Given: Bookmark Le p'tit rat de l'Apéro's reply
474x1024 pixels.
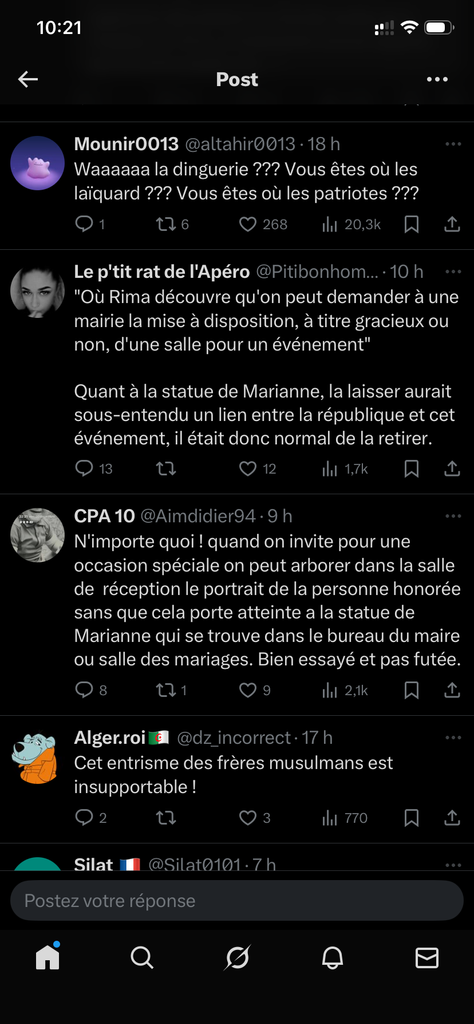Looking at the screenshot, I should (411, 468).
